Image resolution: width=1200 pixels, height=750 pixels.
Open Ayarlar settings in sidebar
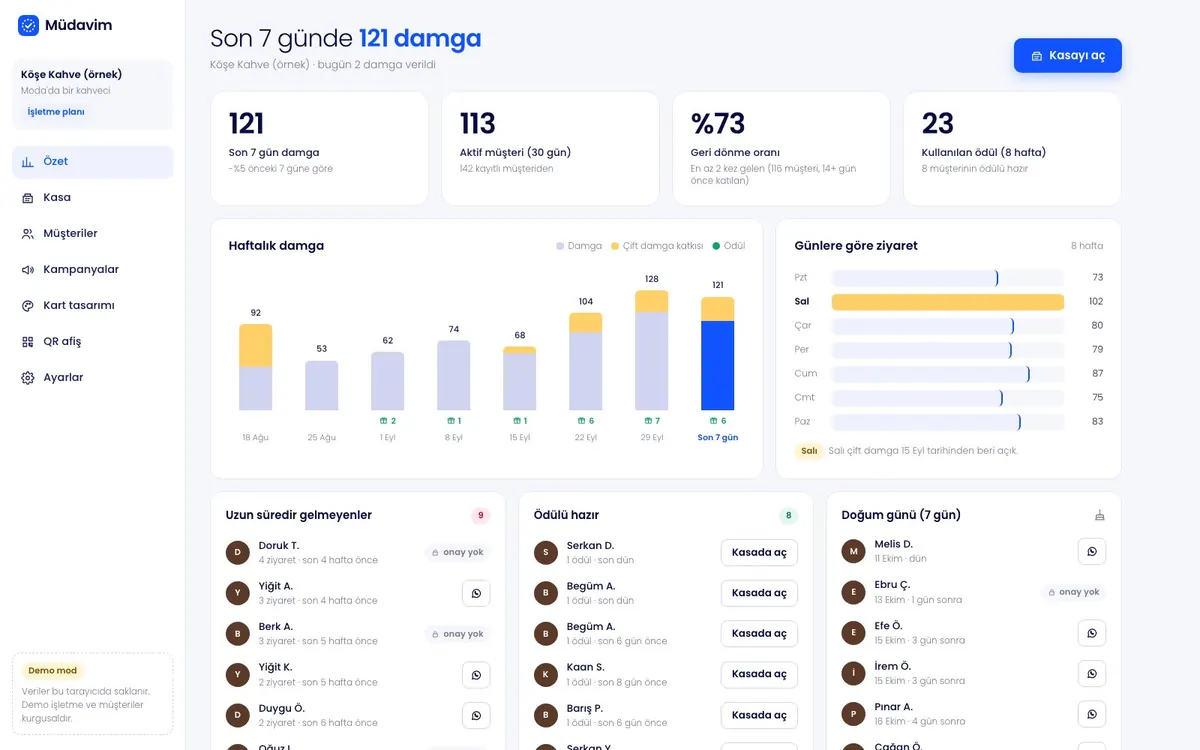tap(92, 377)
